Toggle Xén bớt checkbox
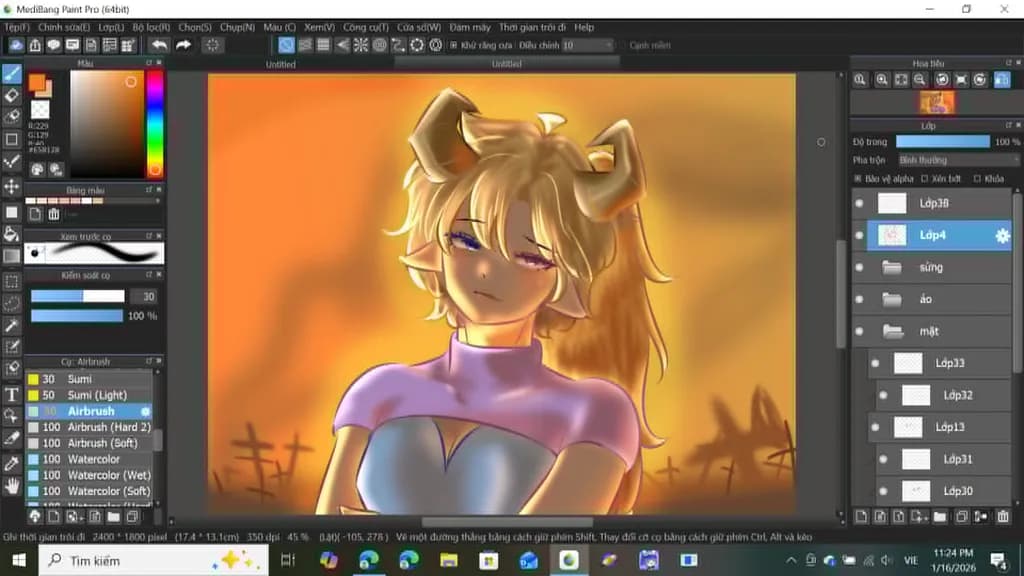 (924, 178)
